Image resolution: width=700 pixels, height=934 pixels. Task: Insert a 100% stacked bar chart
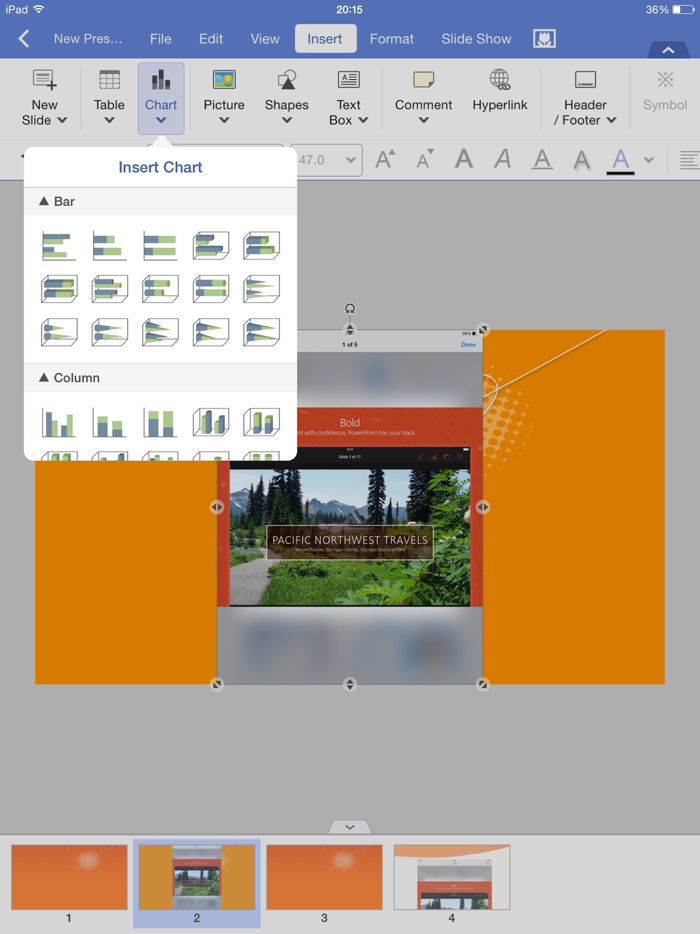click(x=160, y=245)
